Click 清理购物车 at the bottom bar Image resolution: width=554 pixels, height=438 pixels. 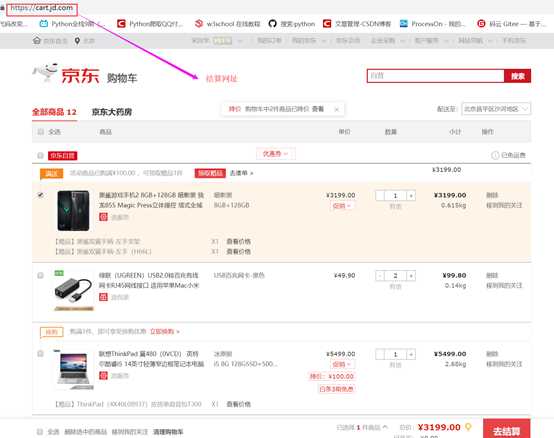168,432
